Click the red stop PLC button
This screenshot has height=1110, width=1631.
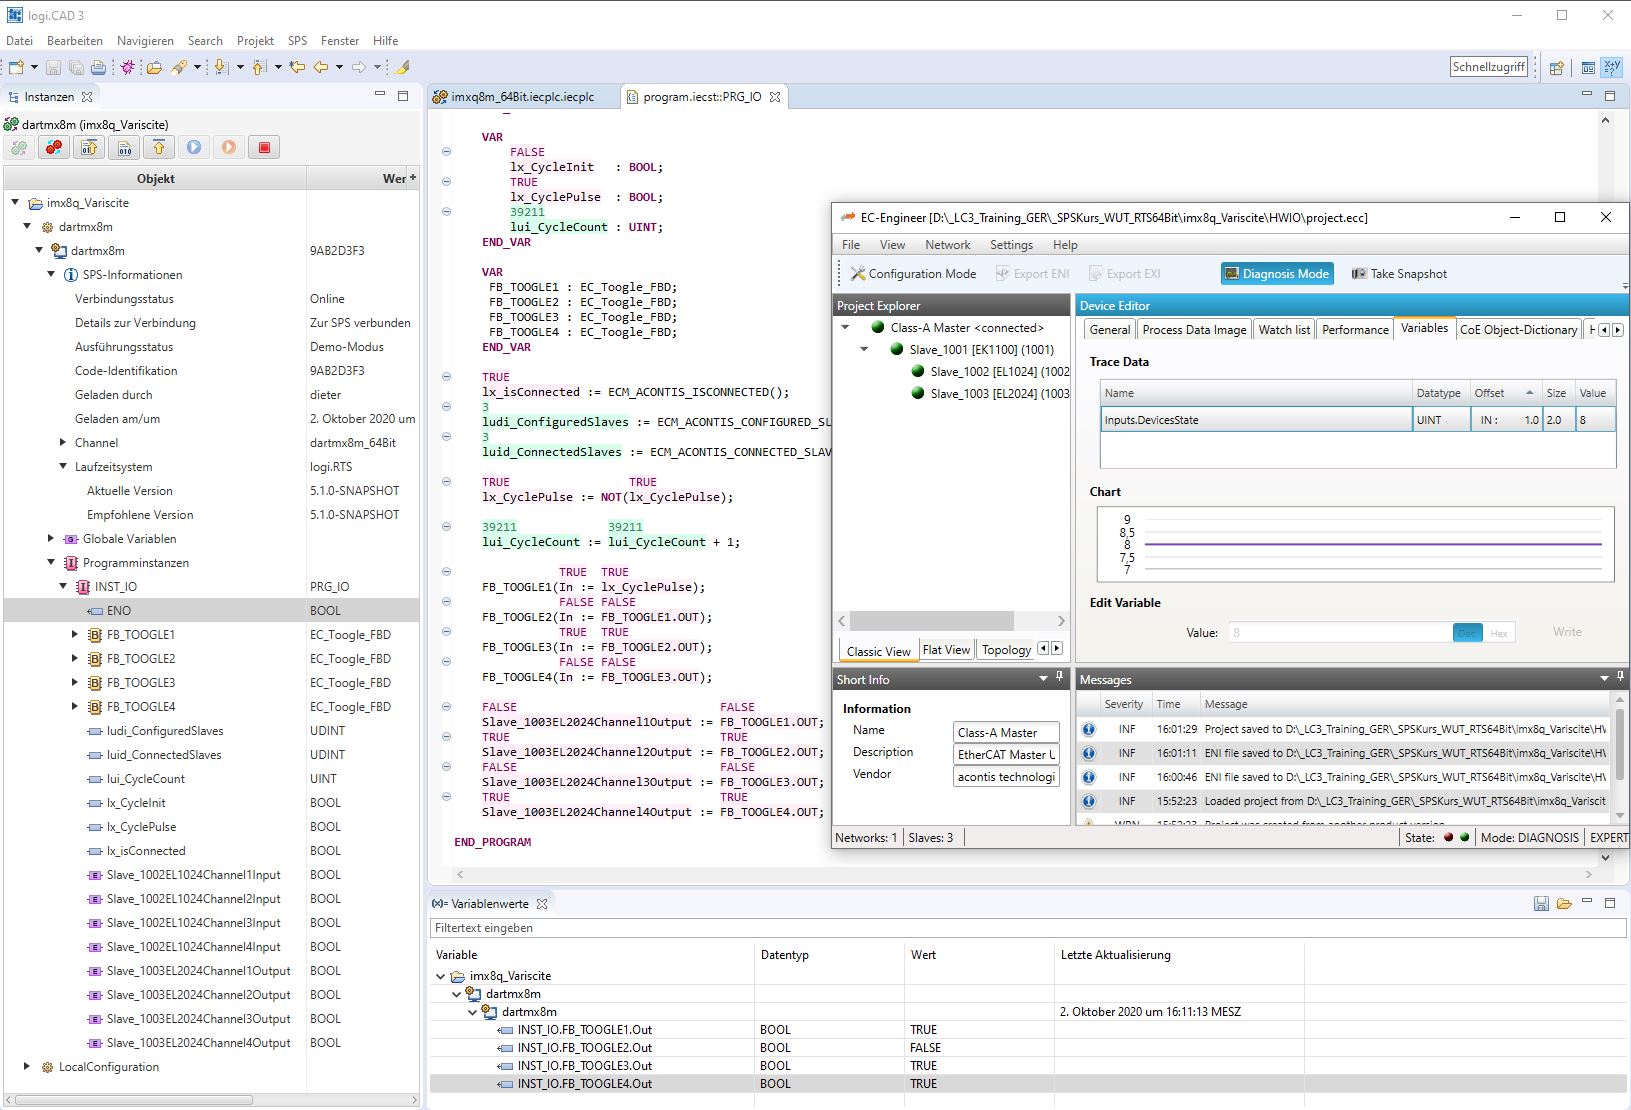pyautogui.click(x=264, y=148)
